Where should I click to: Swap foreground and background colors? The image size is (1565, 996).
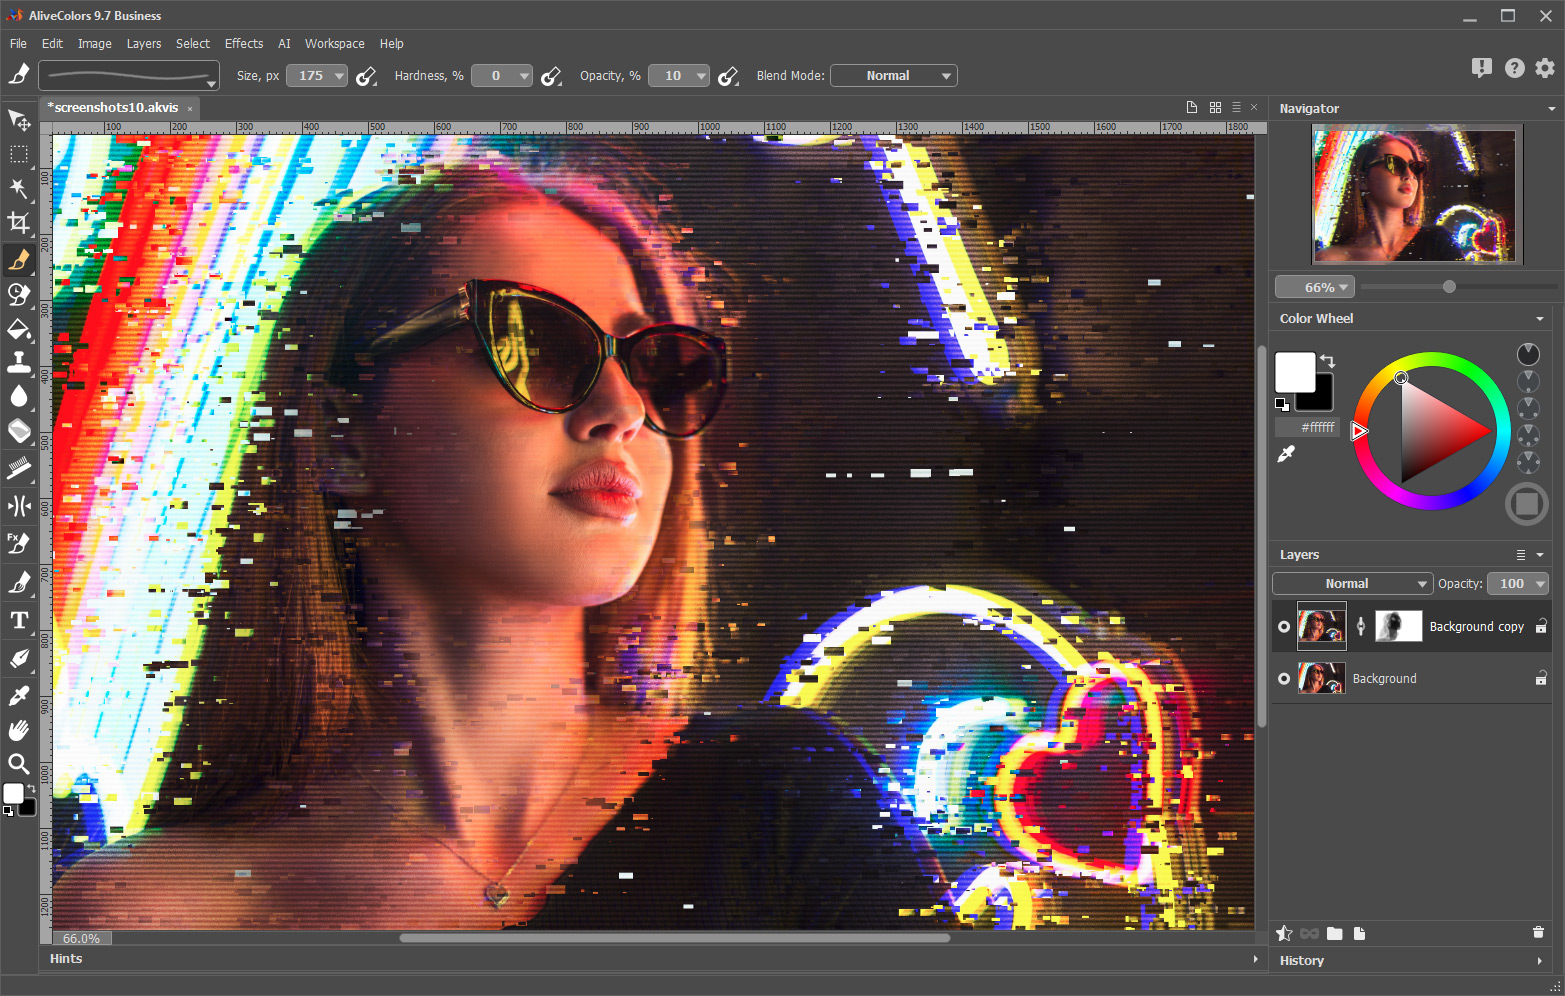pyautogui.click(x=1327, y=360)
